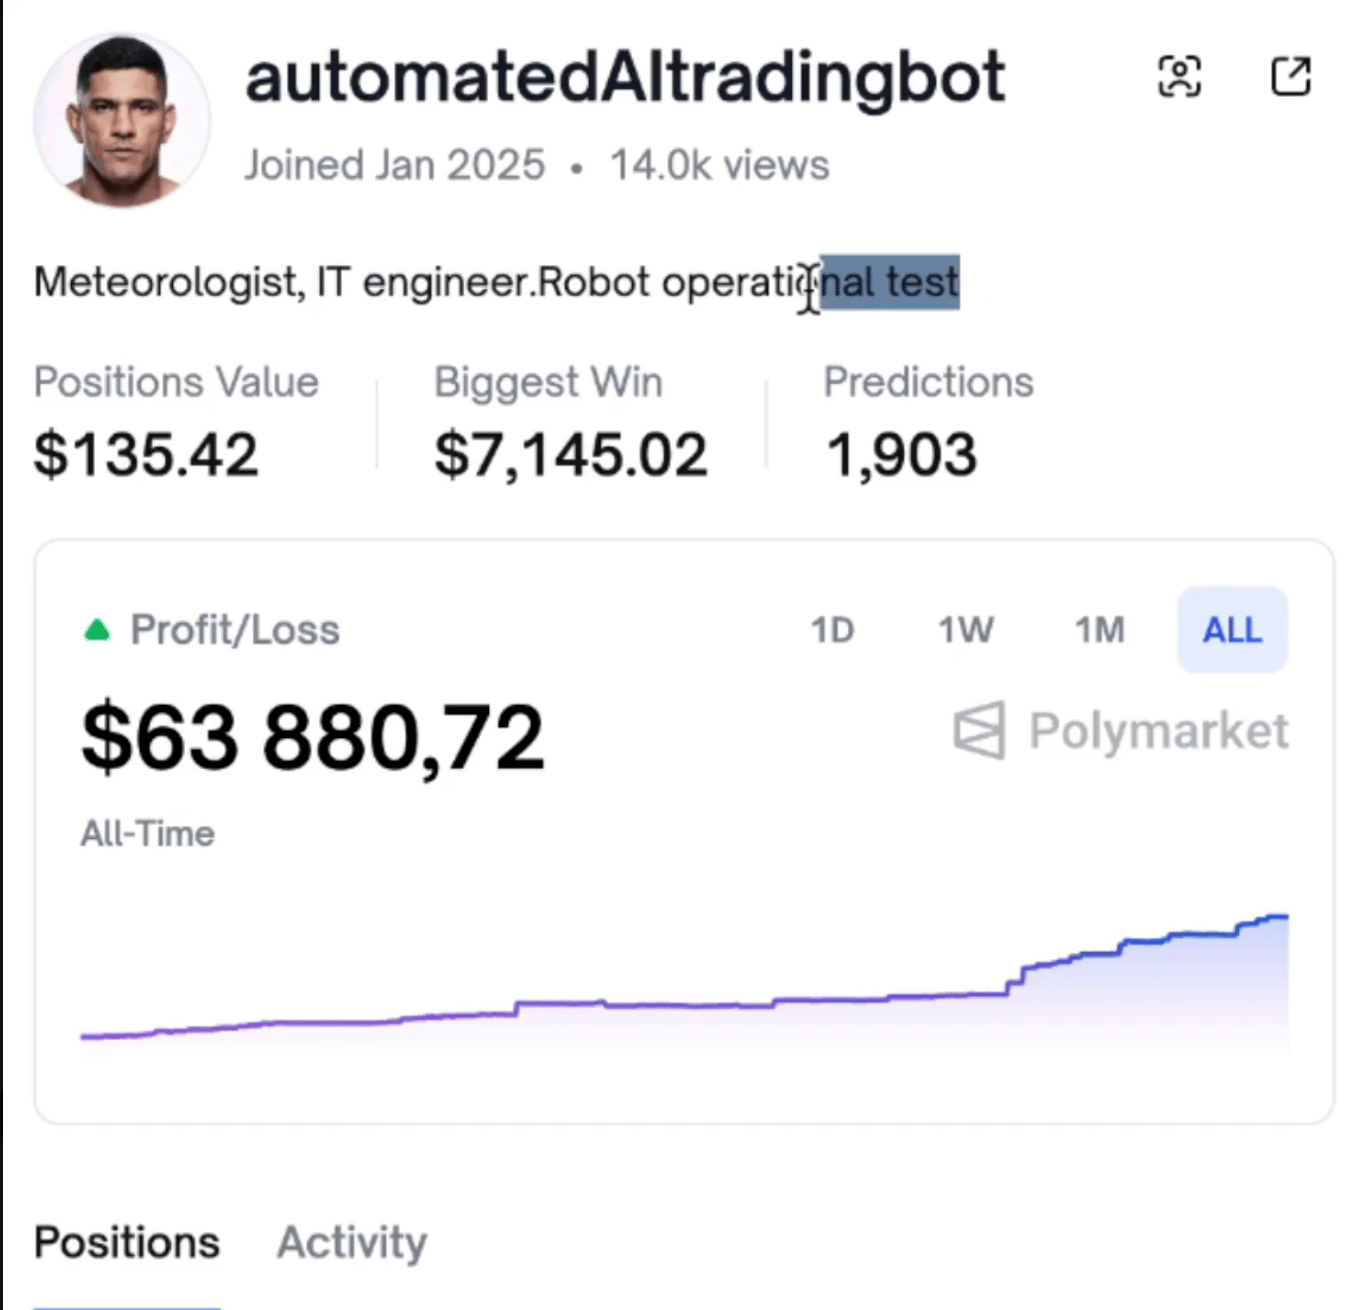
Task: Click the highlighted 'nal test' bio text
Action: [889, 282]
